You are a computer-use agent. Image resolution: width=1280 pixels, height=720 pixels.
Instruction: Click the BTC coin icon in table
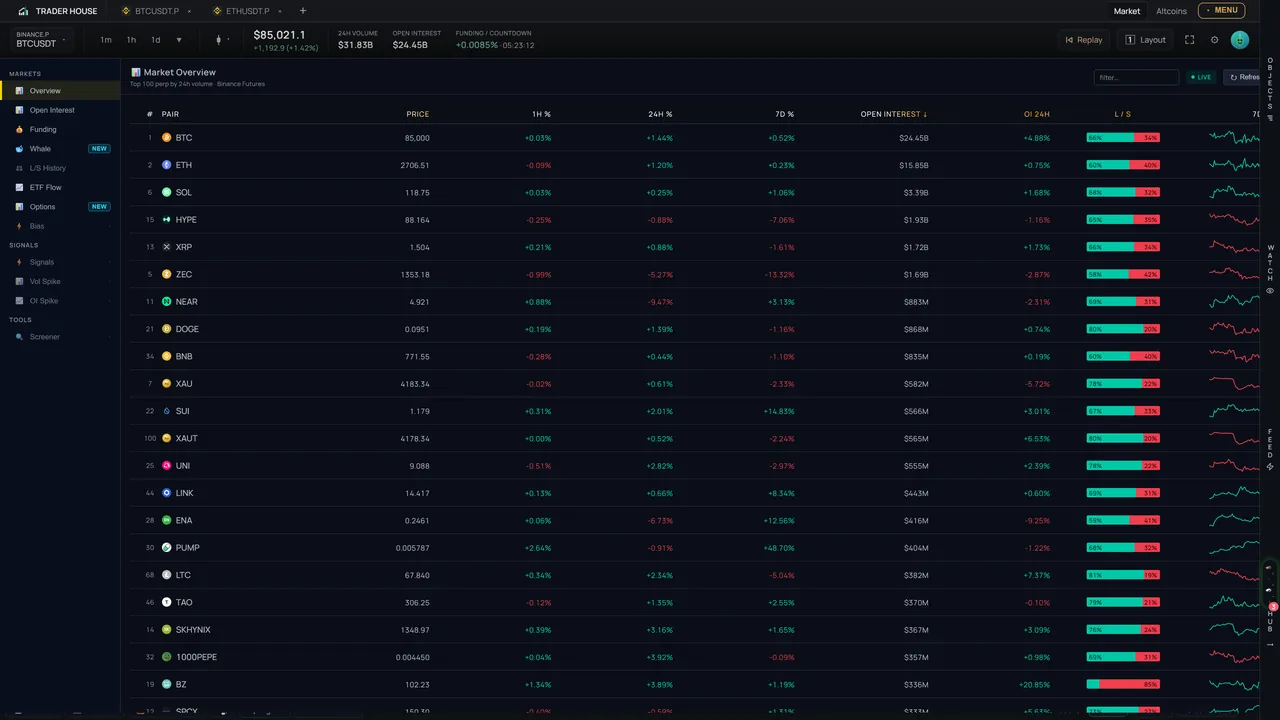point(166,138)
